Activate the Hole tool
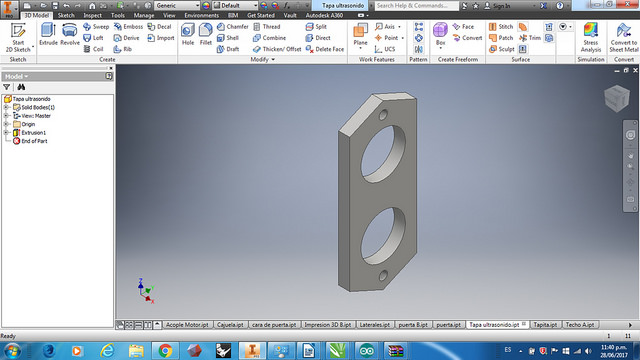Viewport: 640px width, 360px height. 188,34
